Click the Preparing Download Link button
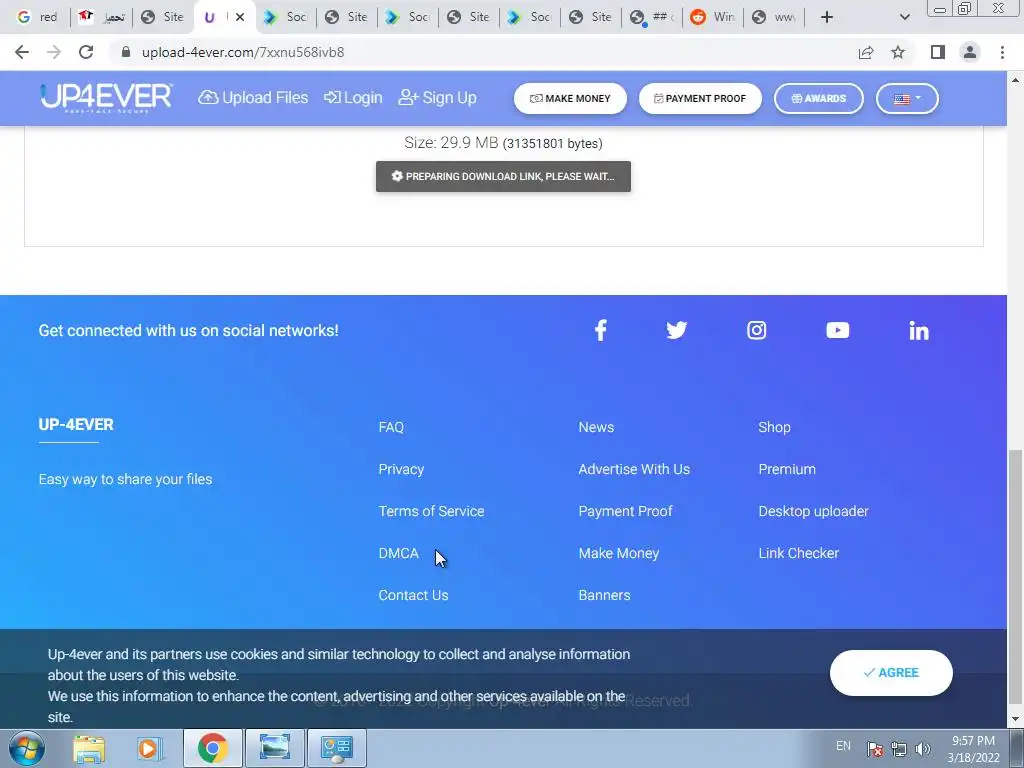1024x768 pixels. click(x=503, y=176)
